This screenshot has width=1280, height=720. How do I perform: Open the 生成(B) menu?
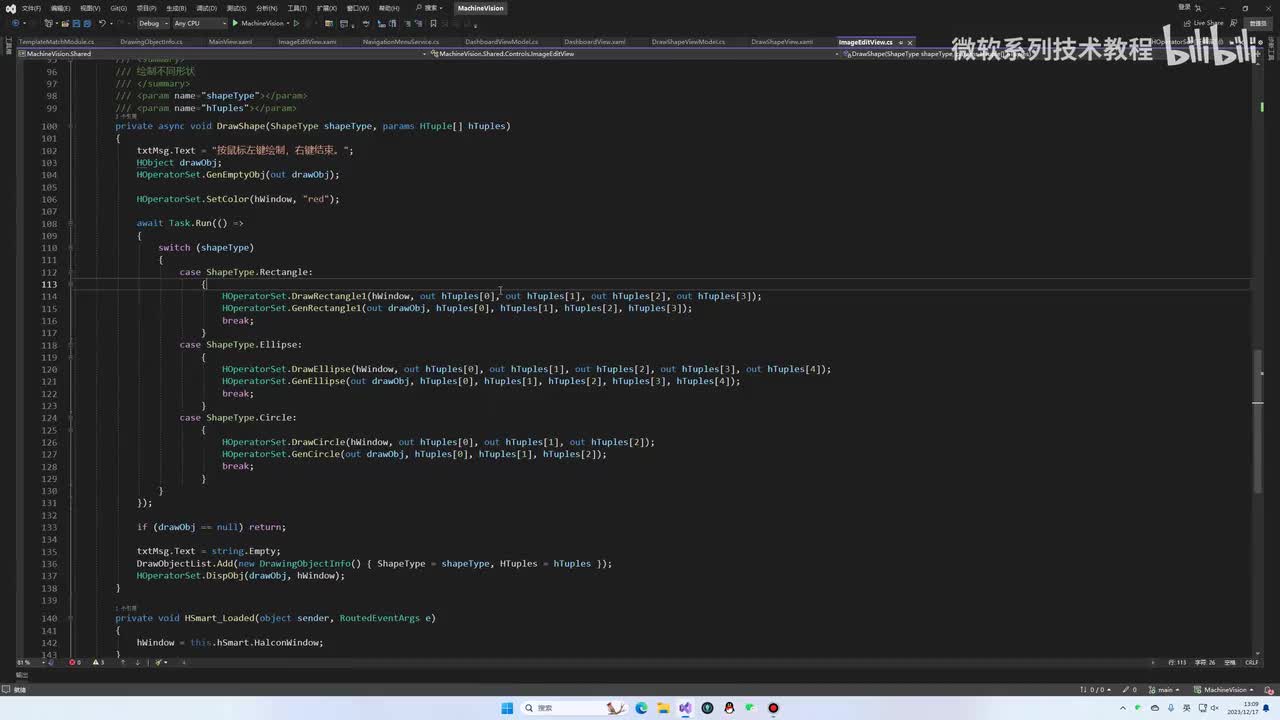coord(176,8)
